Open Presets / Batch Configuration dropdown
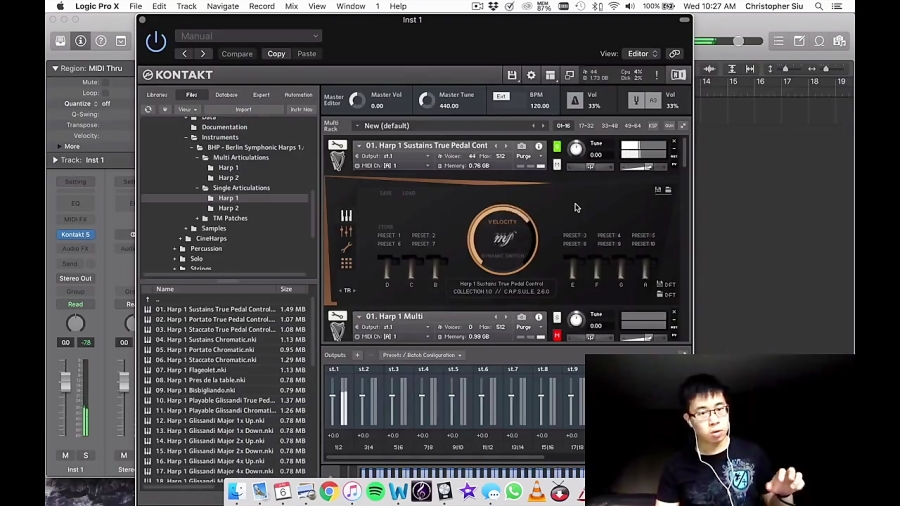Image resolution: width=900 pixels, height=506 pixels. [x=422, y=355]
